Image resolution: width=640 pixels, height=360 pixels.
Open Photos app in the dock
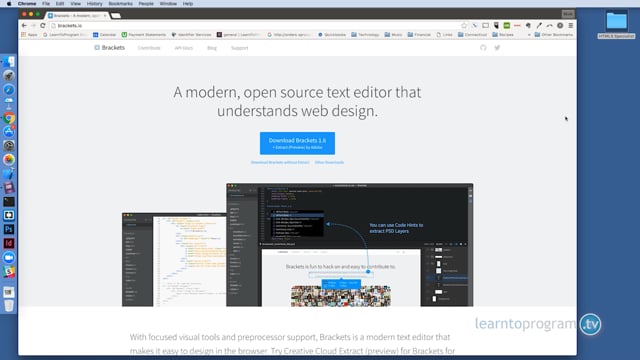pos(9,160)
